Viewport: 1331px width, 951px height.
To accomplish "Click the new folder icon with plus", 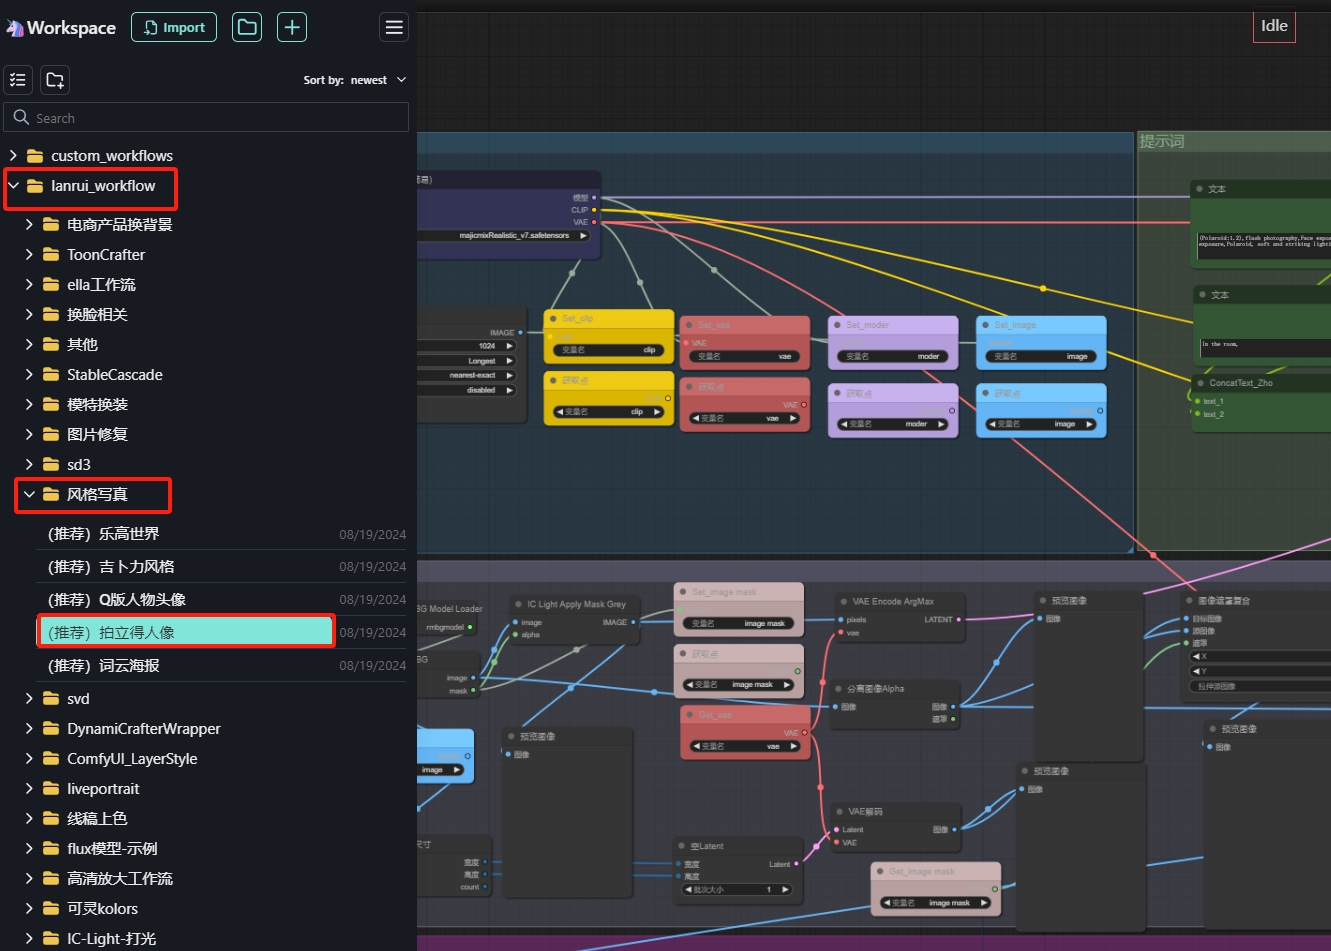I will click(55, 80).
